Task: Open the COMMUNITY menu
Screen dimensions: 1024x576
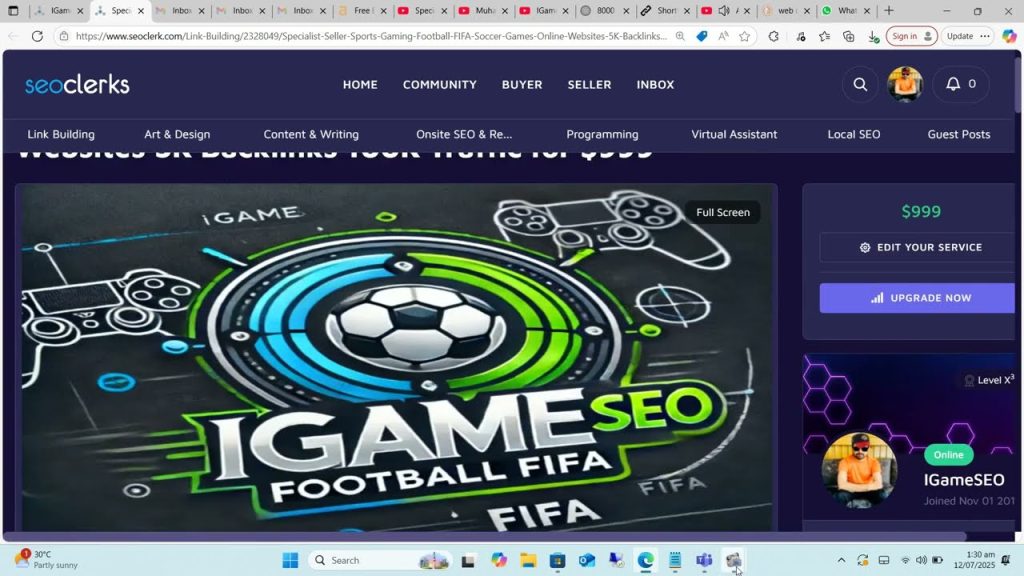Action: (x=440, y=84)
